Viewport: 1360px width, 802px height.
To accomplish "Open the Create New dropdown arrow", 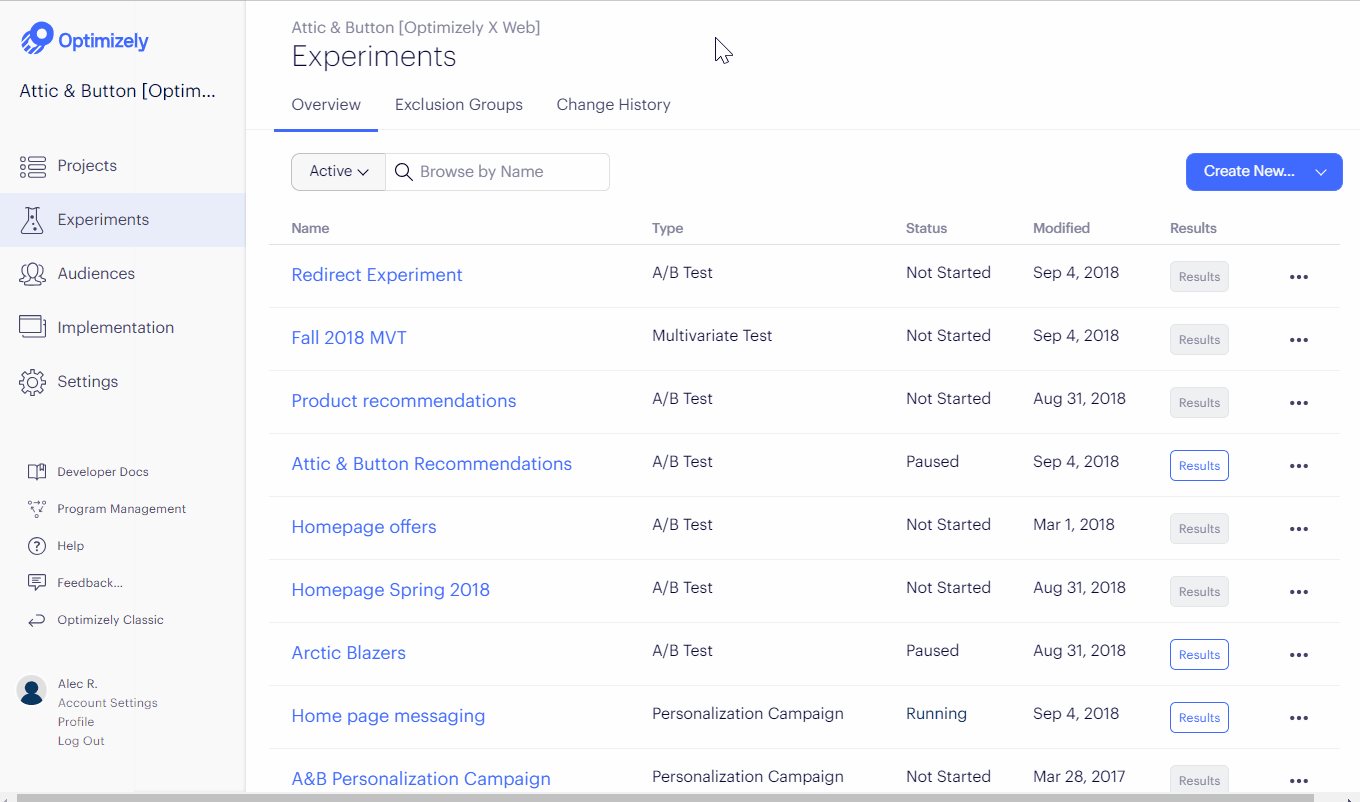I will coord(1321,172).
